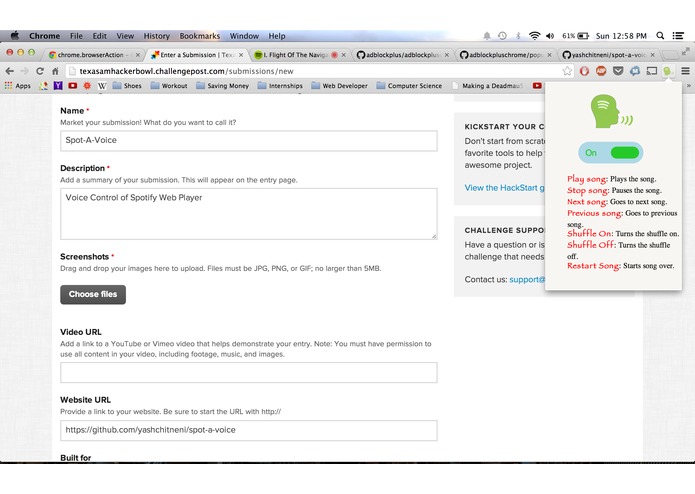Switch to the chrome.browserAction tab
Image resolution: width=695 pixels, height=494 pixels.
point(94,54)
